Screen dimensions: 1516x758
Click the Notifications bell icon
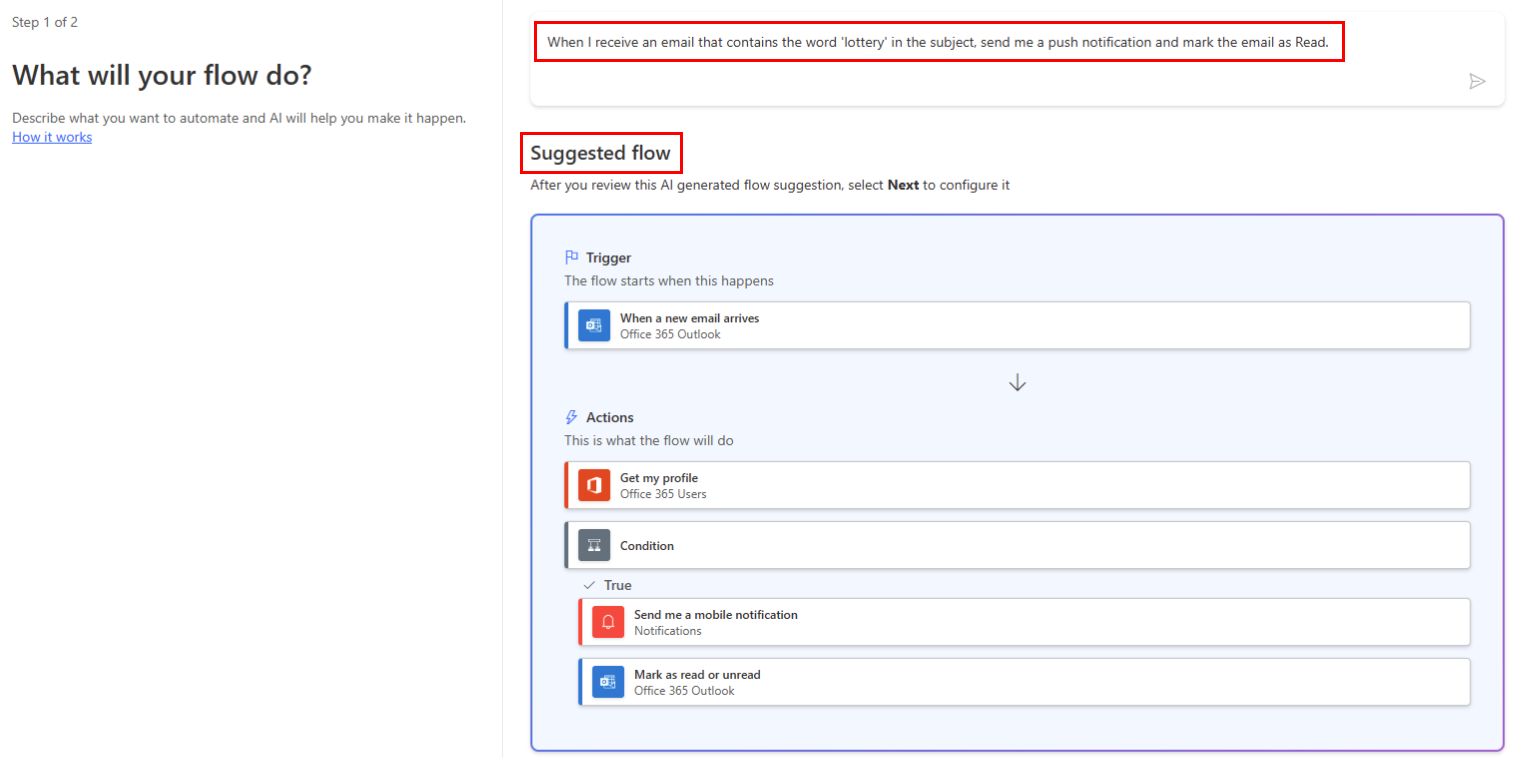point(608,621)
